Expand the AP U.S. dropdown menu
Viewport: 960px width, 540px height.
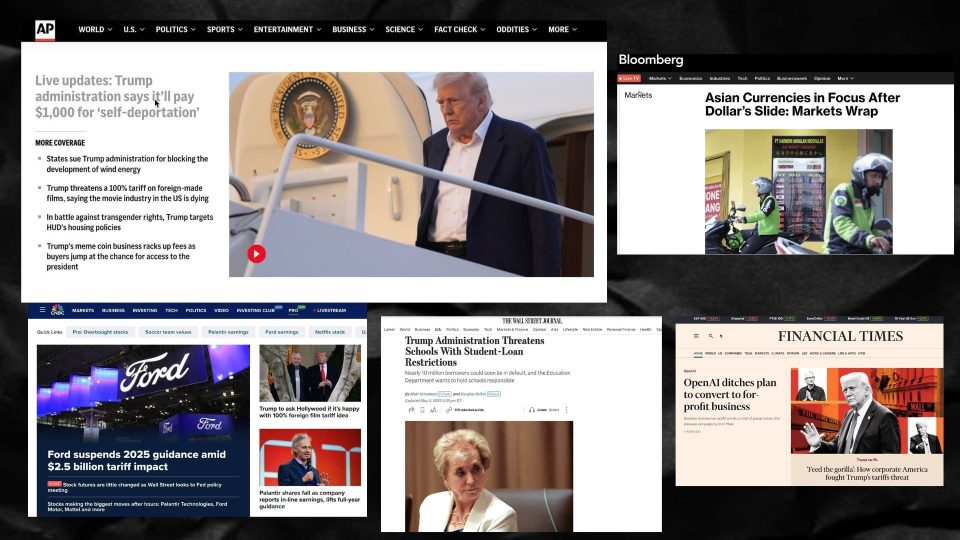(133, 29)
